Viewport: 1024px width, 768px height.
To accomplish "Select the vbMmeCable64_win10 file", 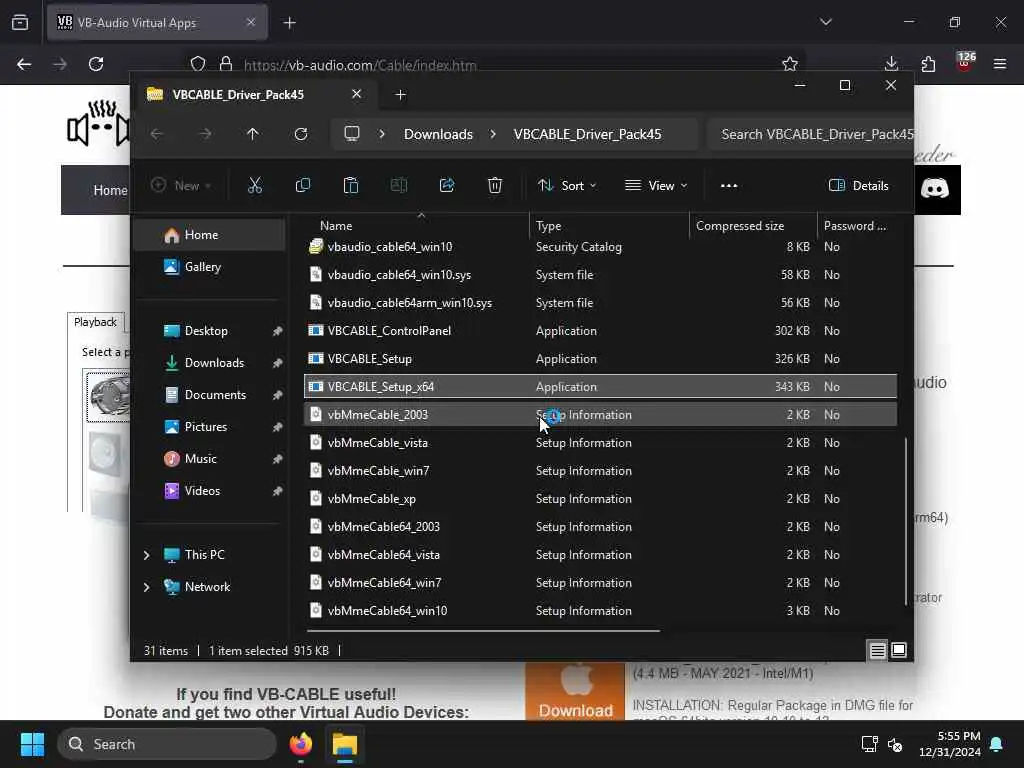I will click(600, 611).
